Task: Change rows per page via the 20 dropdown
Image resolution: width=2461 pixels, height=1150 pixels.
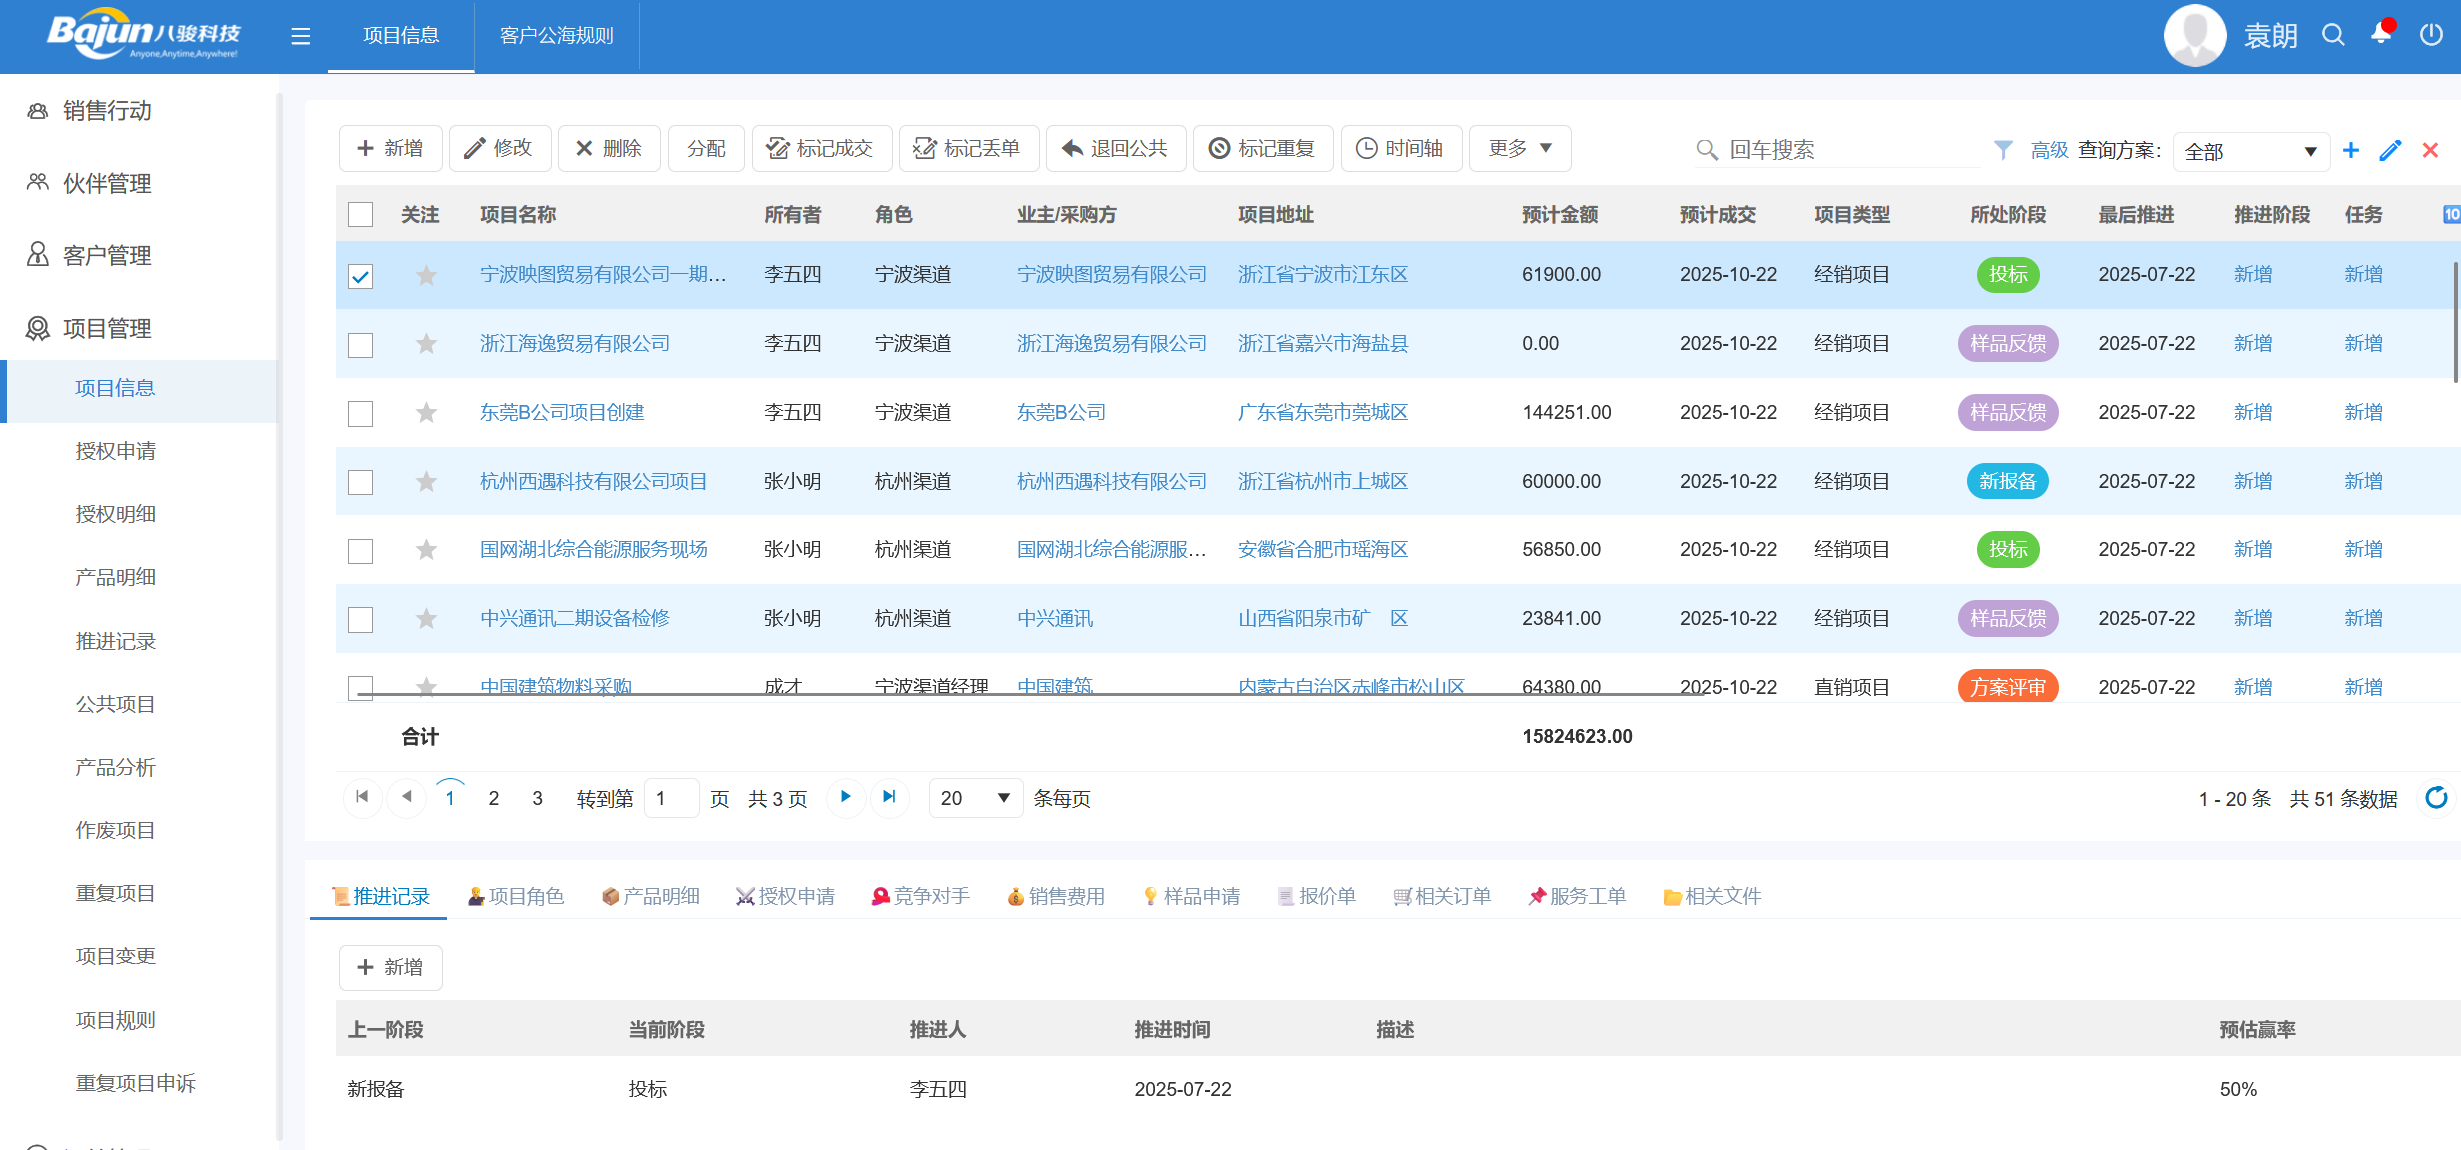Action: 974,798
